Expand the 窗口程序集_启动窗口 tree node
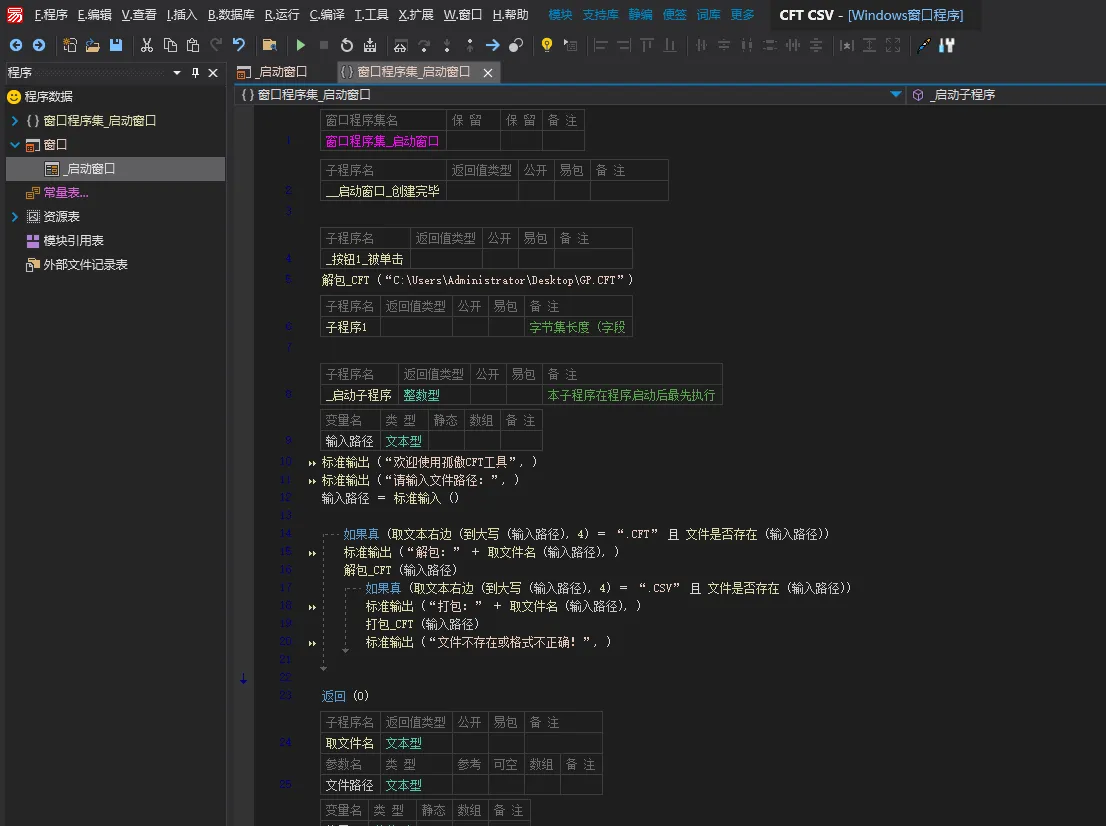The width and height of the screenshot is (1106, 826). coord(15,121)
